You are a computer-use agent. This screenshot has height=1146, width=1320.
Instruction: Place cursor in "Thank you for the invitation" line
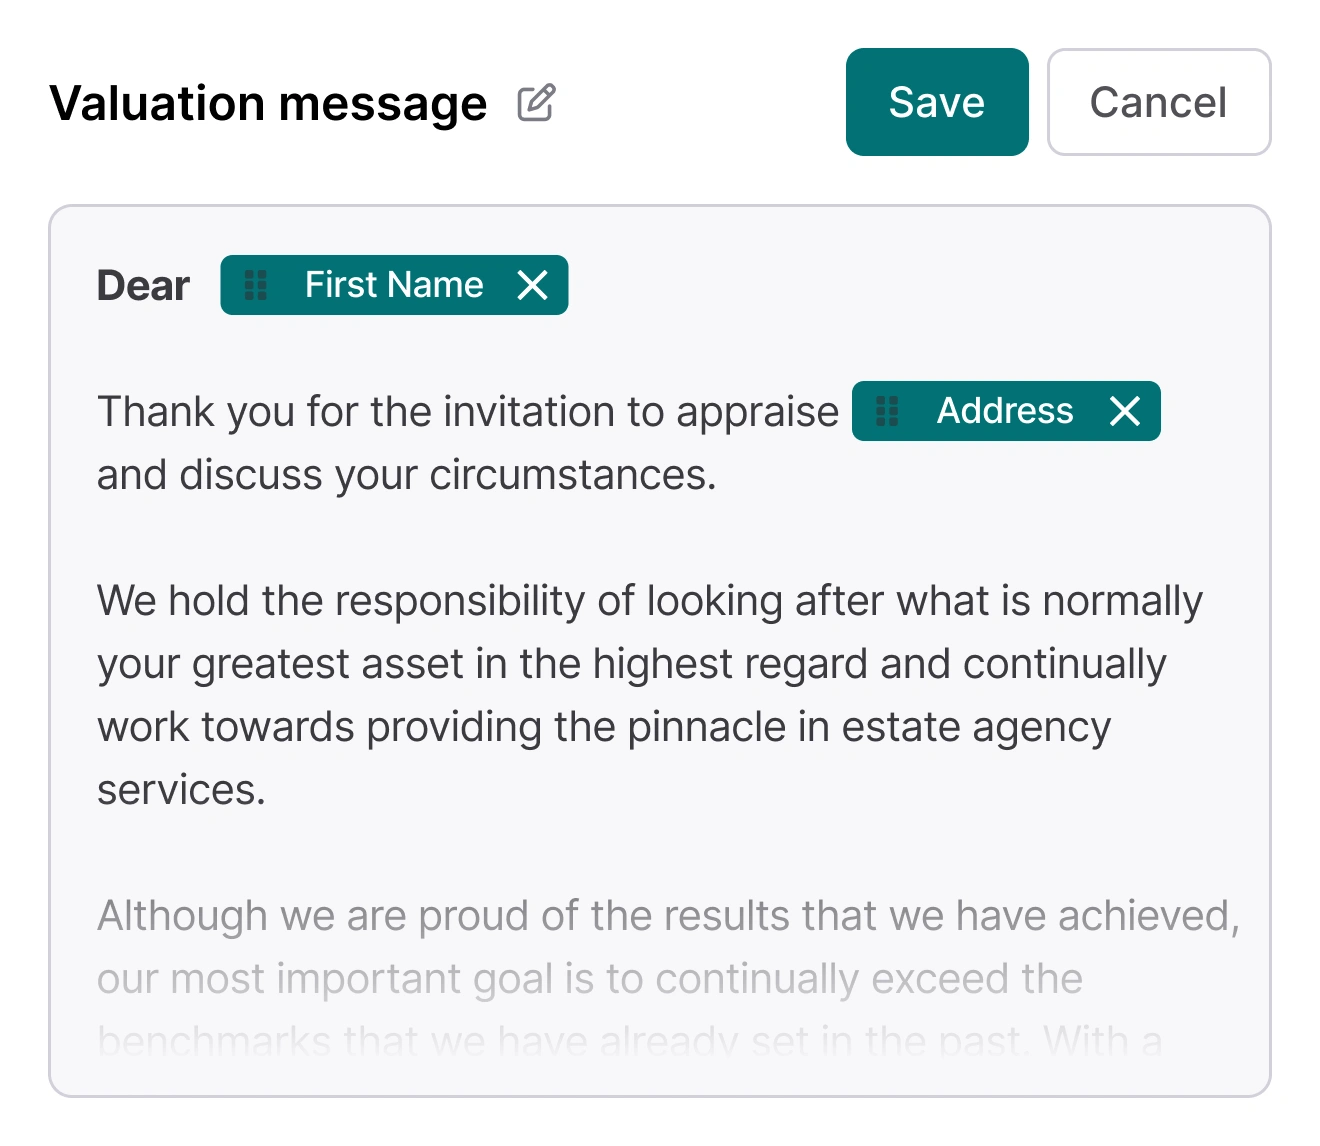coord(467,412)
